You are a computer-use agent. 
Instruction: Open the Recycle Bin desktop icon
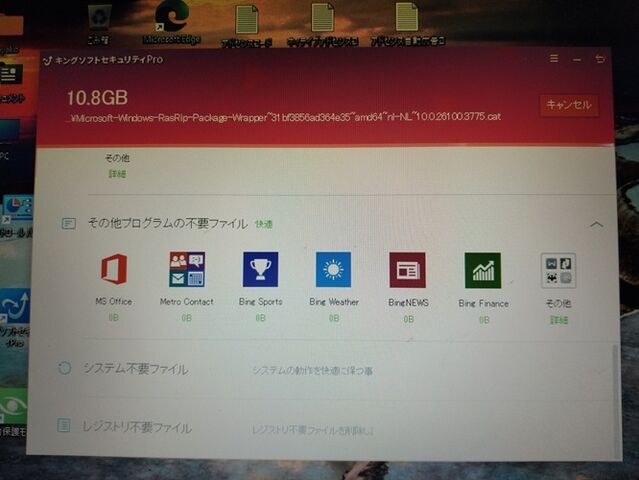(98, 24)
